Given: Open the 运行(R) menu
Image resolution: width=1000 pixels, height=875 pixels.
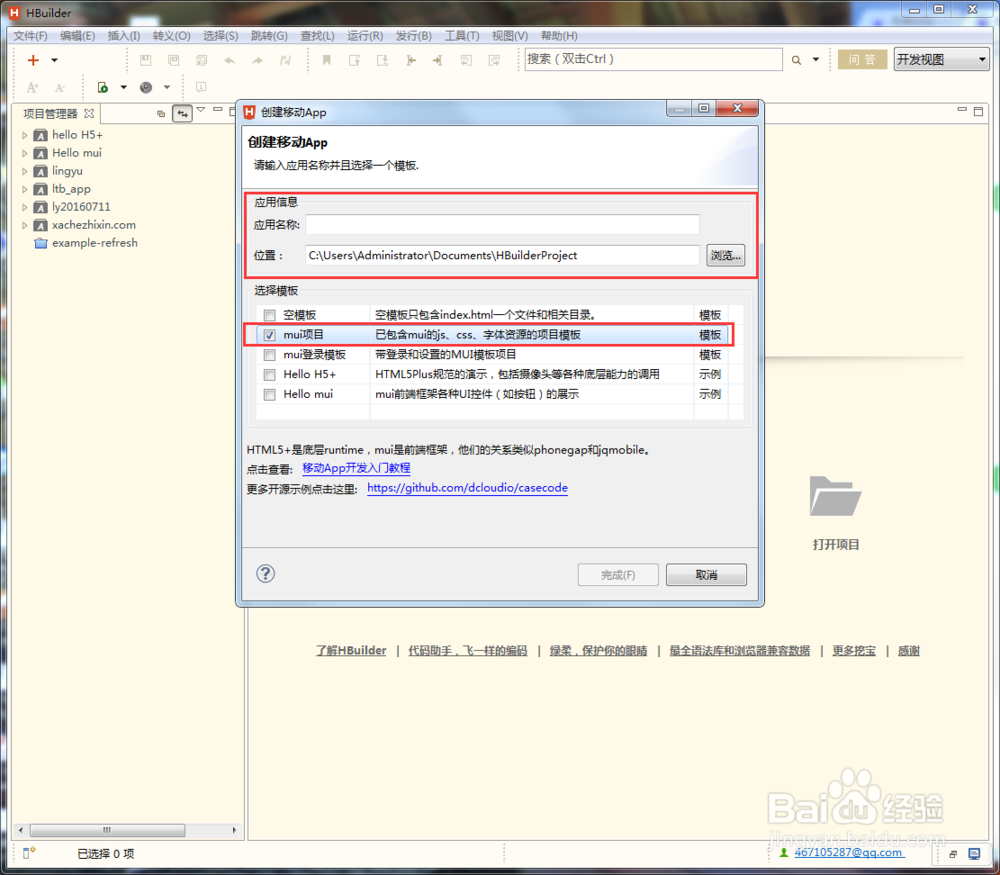Looking at the screenshot, I should point(365,36).
